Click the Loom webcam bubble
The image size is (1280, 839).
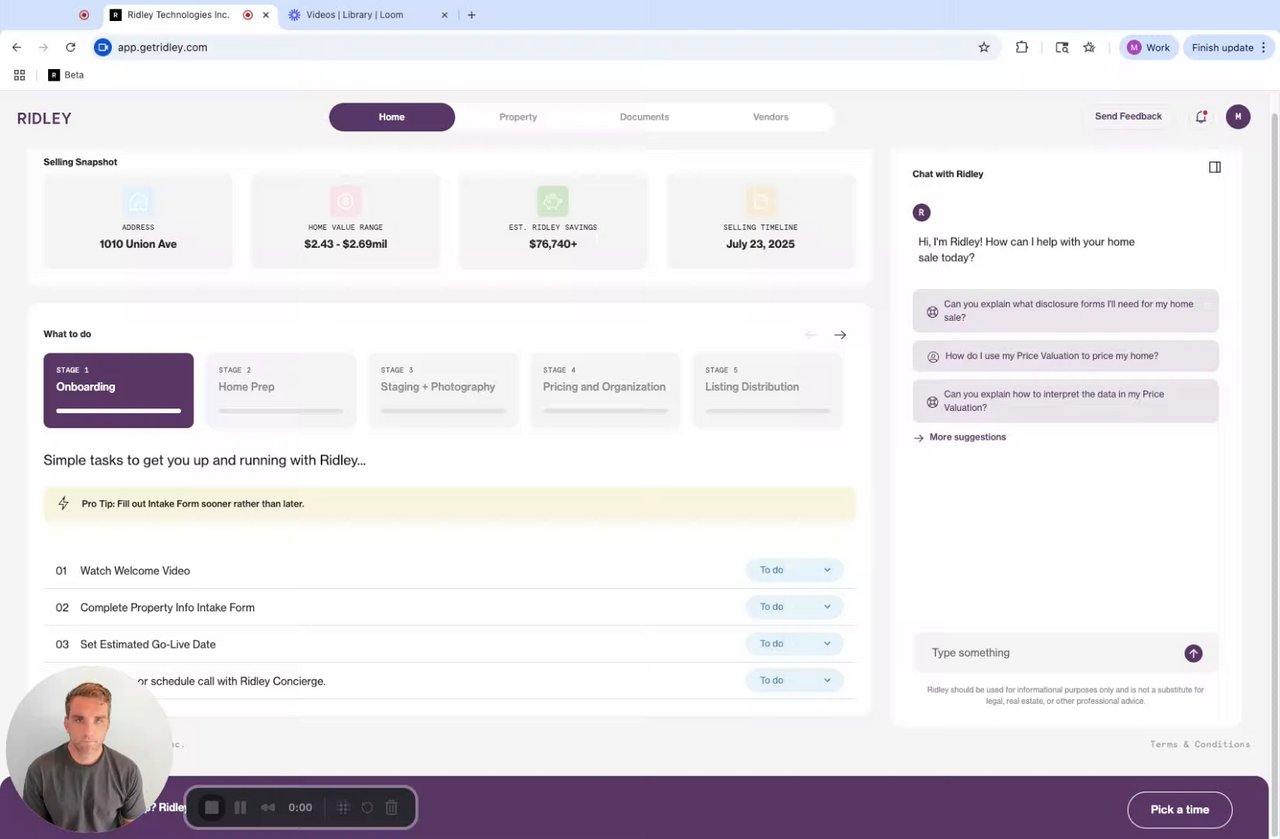pos(88,750)
